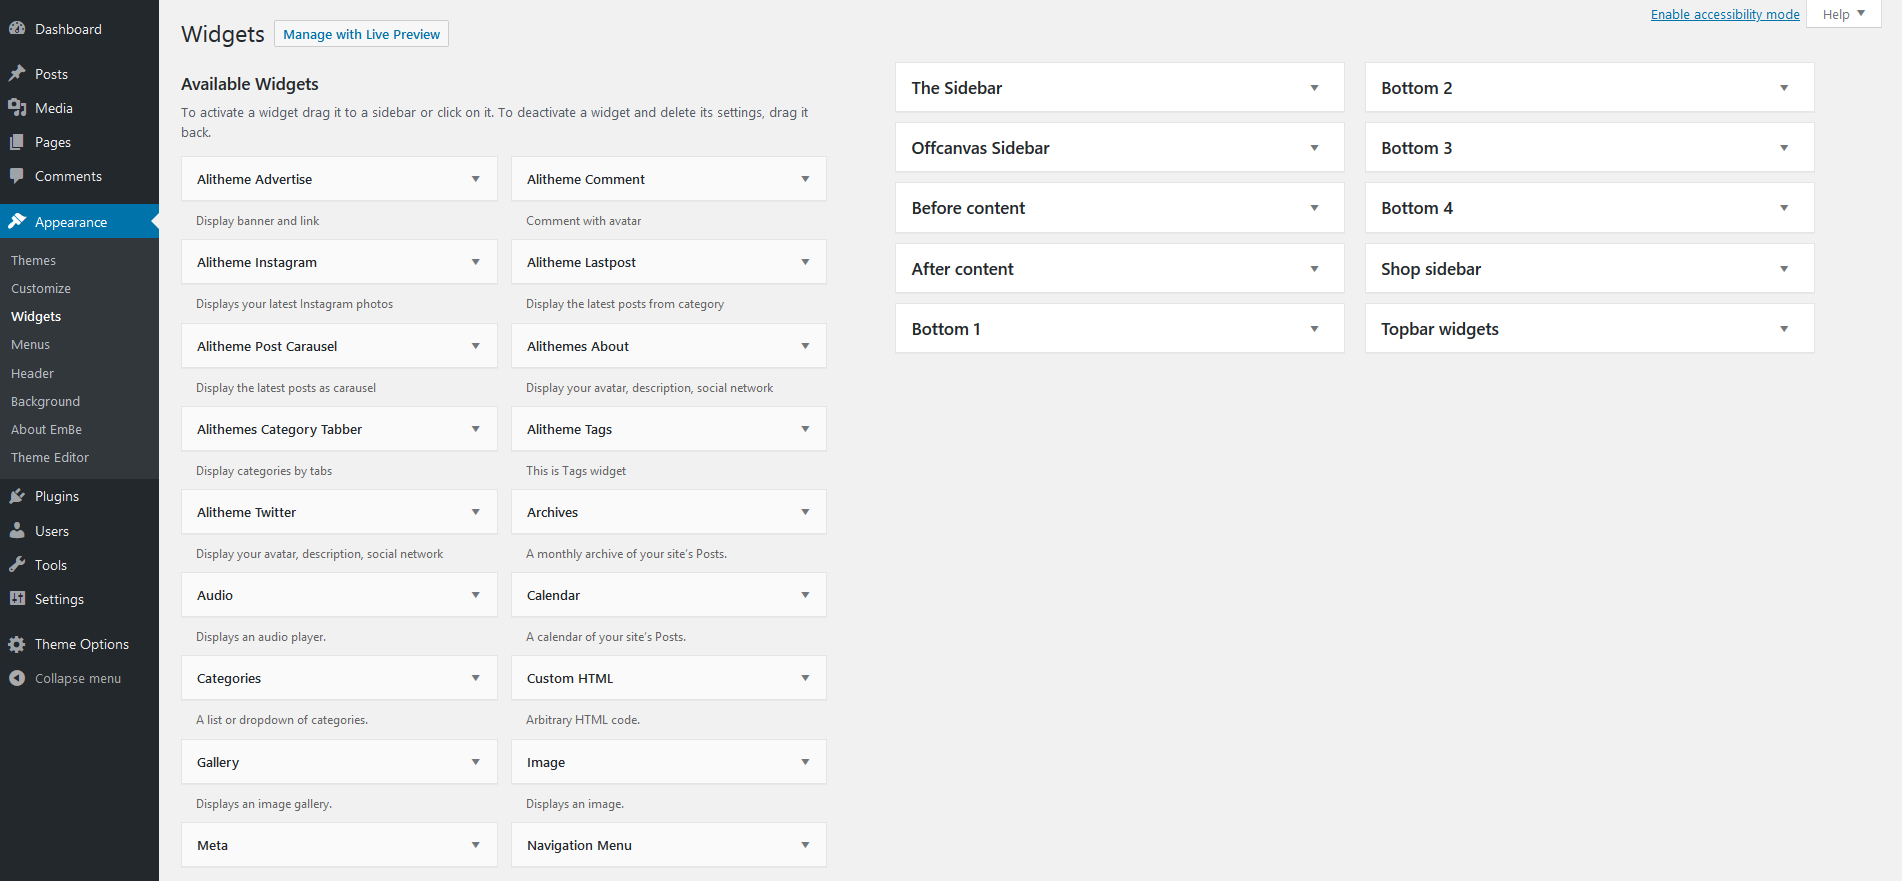This screenshot has width=1902, height=881.
Task: Expand the Alitheme Post Carausel arrow
Action: 476,346
